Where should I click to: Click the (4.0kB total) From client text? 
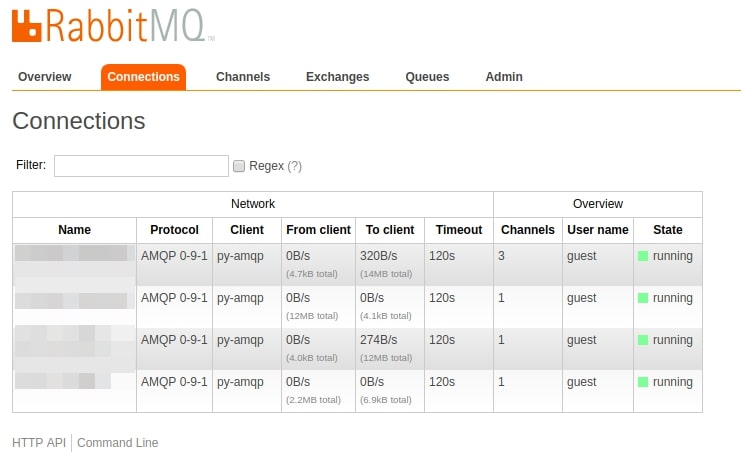coord(312,358)
